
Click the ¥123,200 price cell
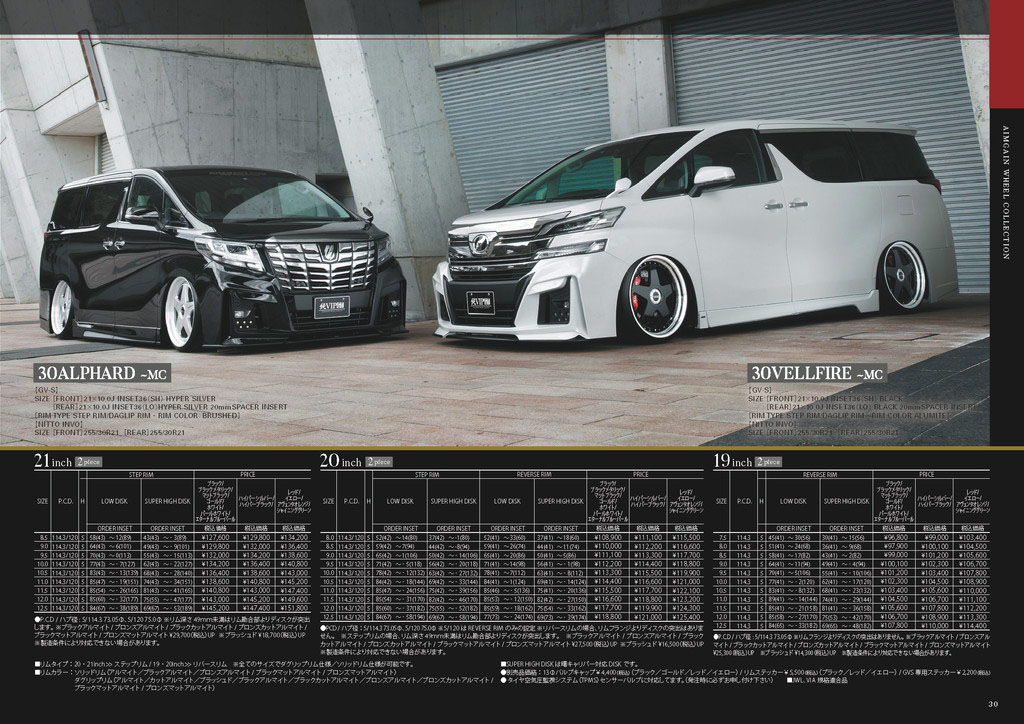pyautogui.click(x=686, y=599)
